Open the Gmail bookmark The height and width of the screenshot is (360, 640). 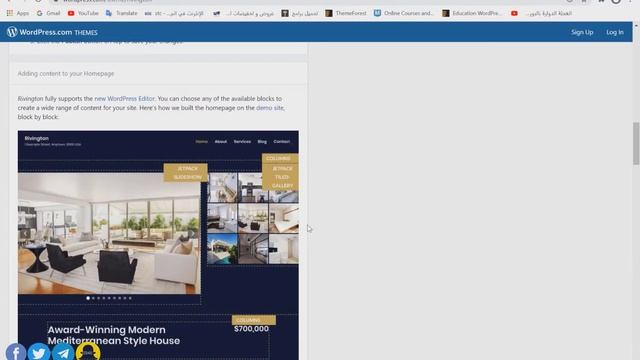click(49, 13)
